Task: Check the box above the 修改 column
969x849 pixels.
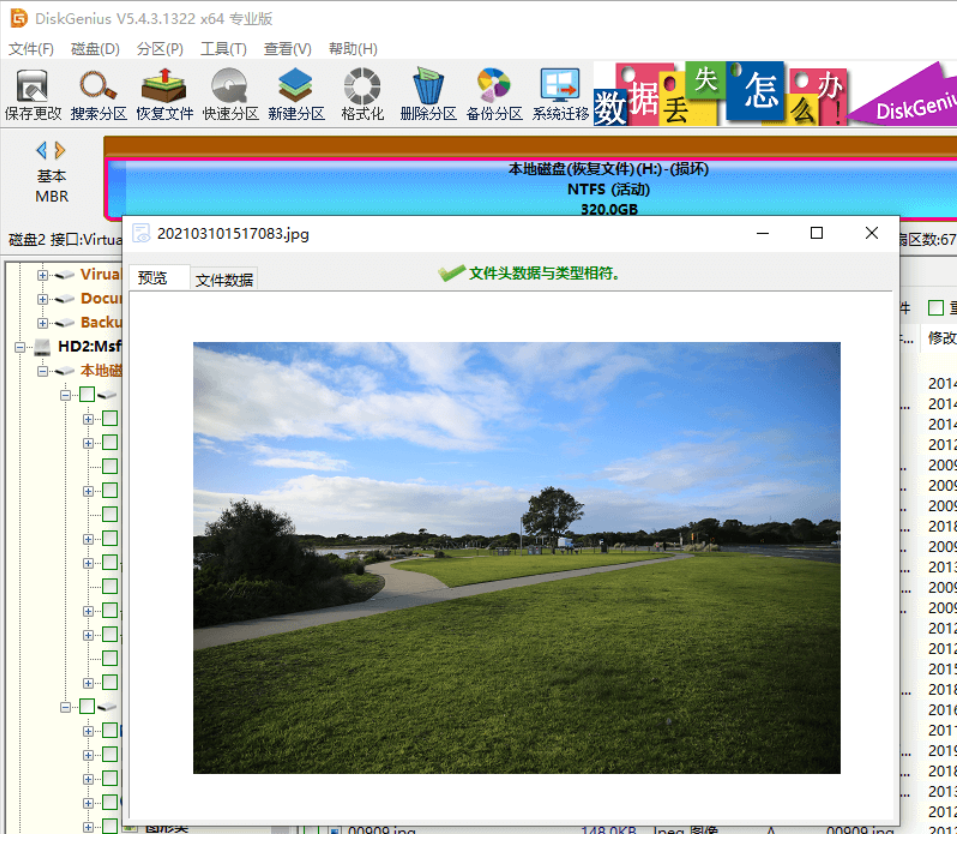Action: click(936, 308)
